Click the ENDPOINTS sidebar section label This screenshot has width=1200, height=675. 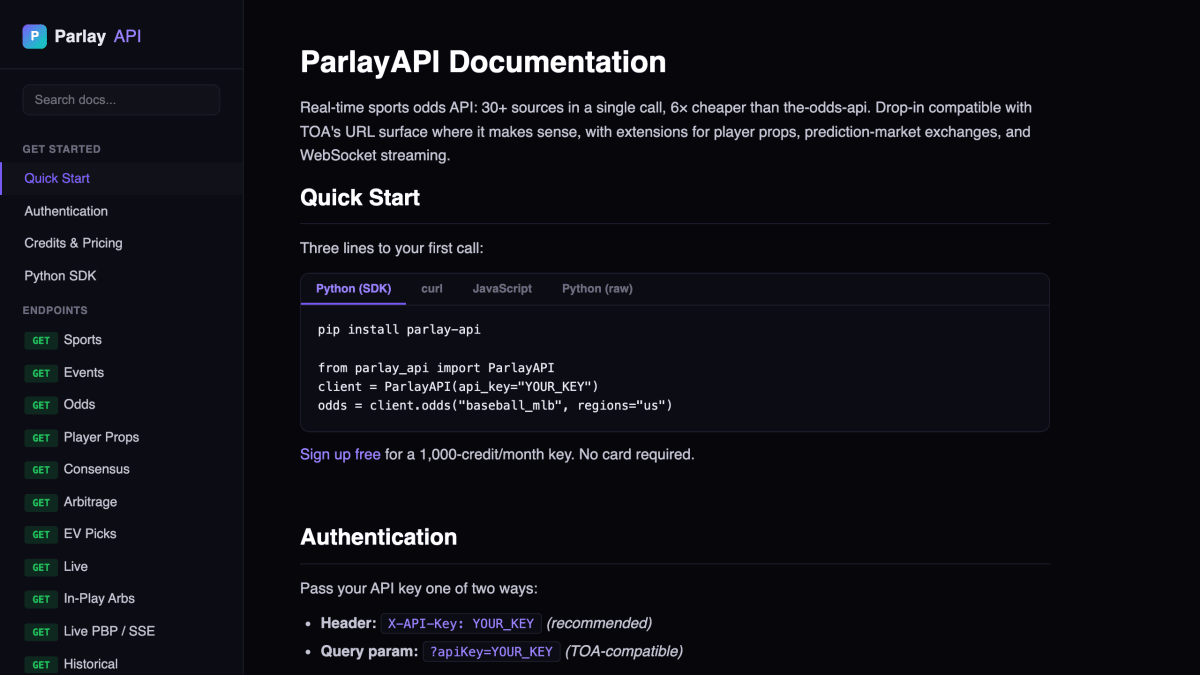(55, 310)
